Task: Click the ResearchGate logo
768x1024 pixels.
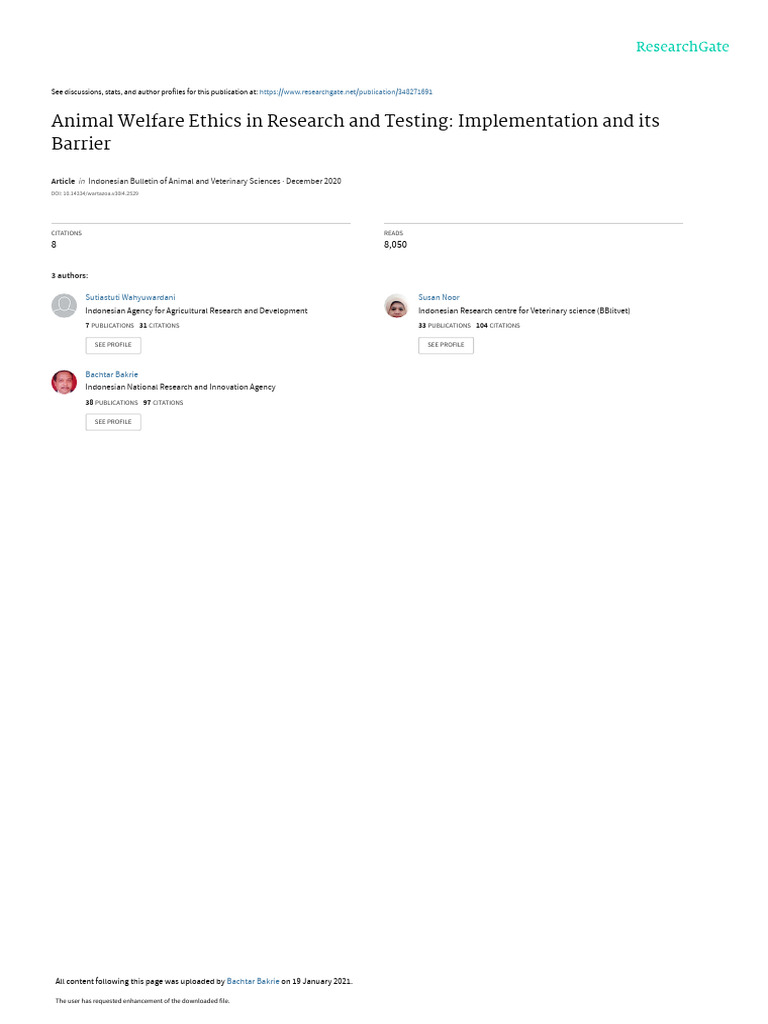Action: point(682,47)
